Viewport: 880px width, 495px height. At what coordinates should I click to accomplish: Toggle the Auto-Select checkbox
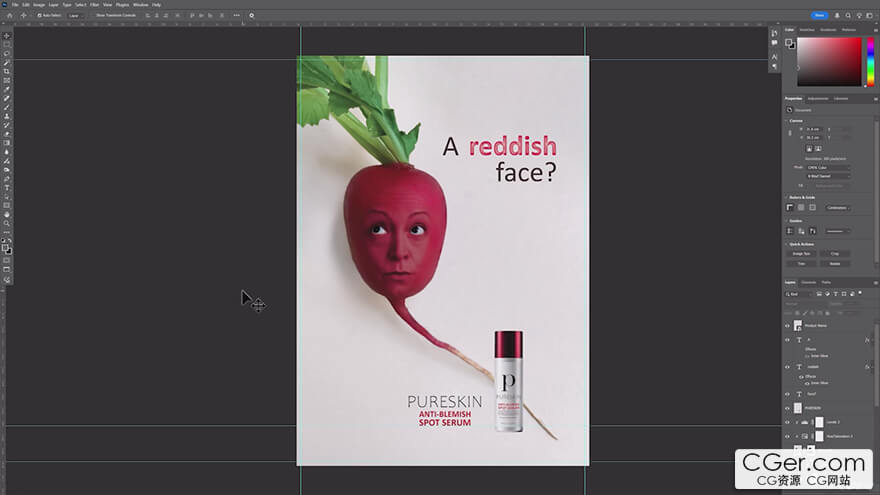pos(39,15)
